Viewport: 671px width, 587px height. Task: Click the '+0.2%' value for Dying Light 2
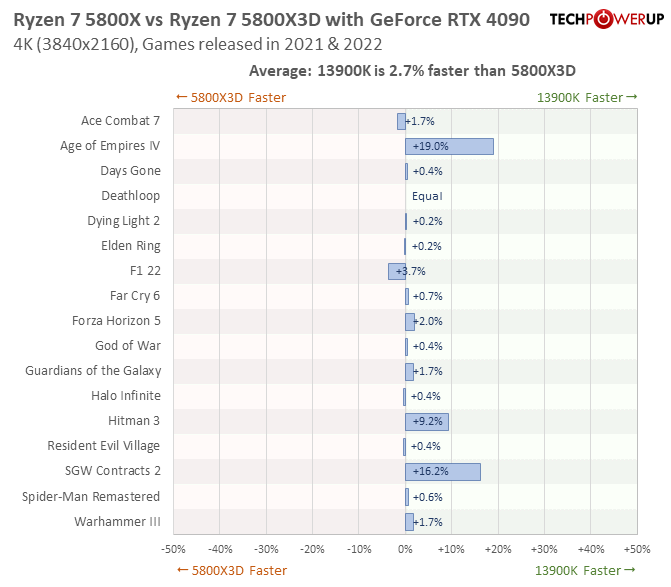428,221
